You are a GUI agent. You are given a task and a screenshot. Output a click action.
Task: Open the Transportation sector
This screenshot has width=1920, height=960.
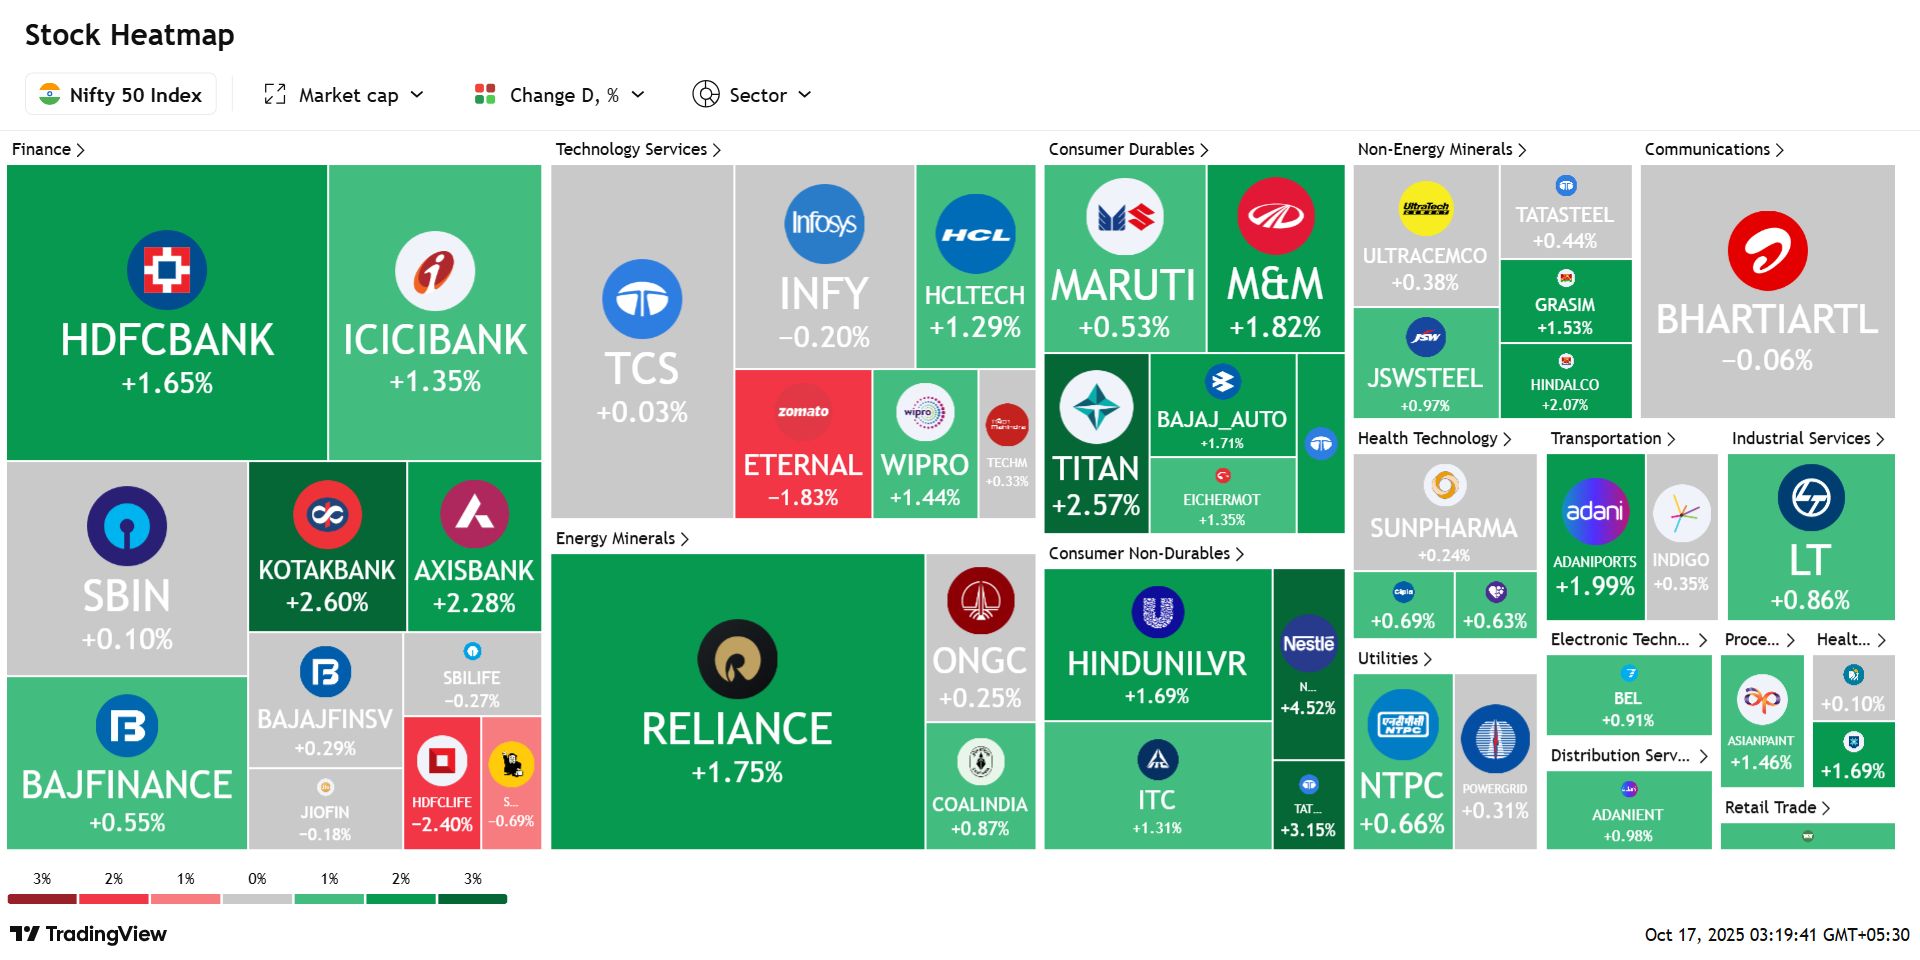tap(1613, 438)
